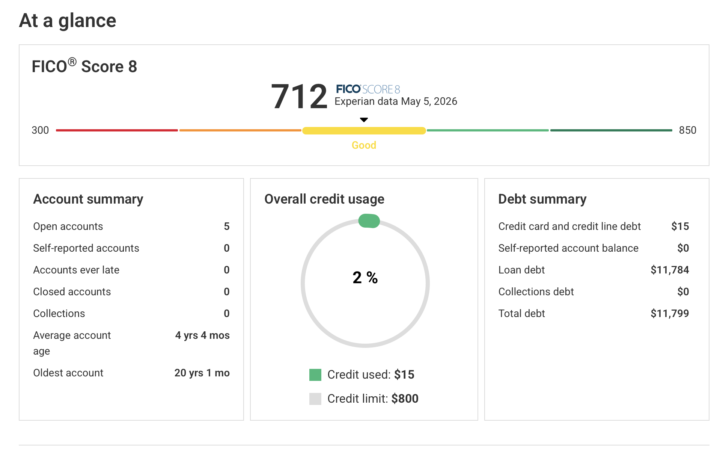The height and width of the screenshot is (450, 720).
Task: Click the Closed accounts label
Action: (x=72, y=292)
